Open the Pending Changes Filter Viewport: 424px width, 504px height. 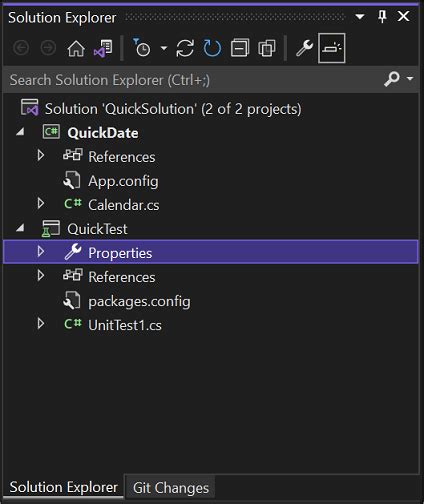click(142, 48)
